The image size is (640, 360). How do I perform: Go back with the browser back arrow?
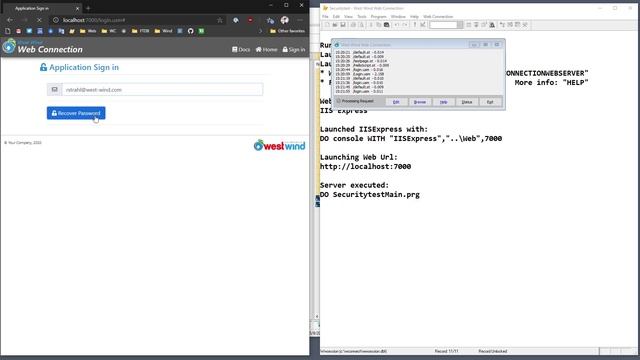[x=10, y=20]
